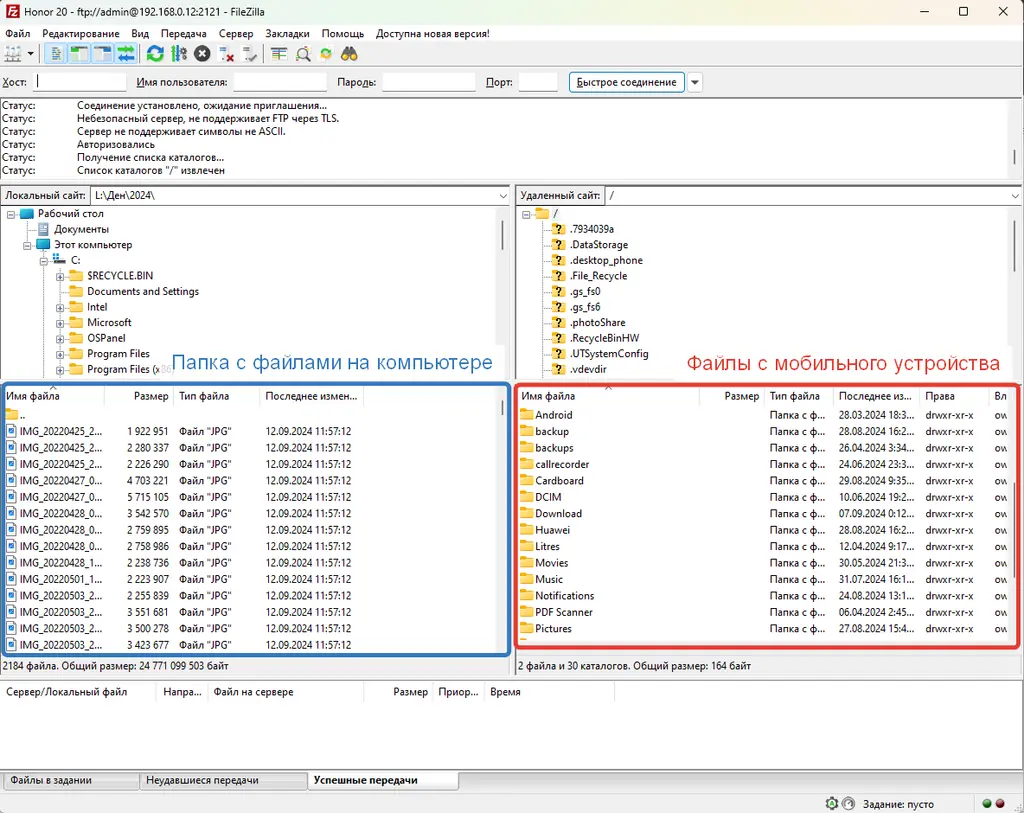Expand the Intel folder node
Viewport: 1024px width, 813px height.
click(x=60, y=308)
